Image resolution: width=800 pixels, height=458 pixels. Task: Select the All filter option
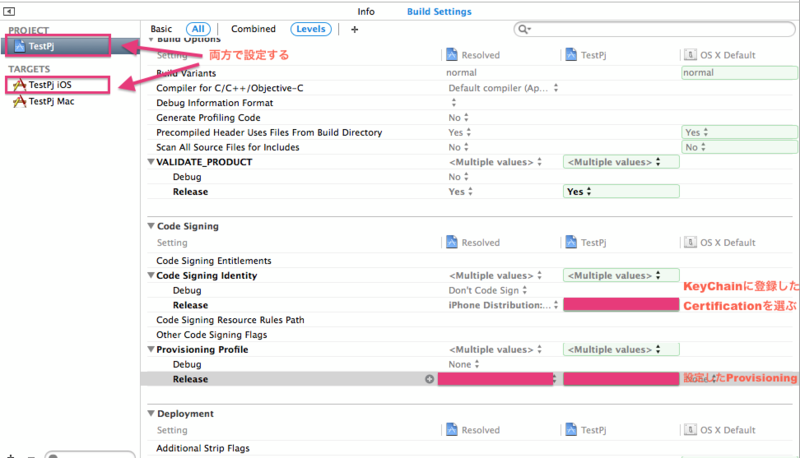[x=198, y=29]
